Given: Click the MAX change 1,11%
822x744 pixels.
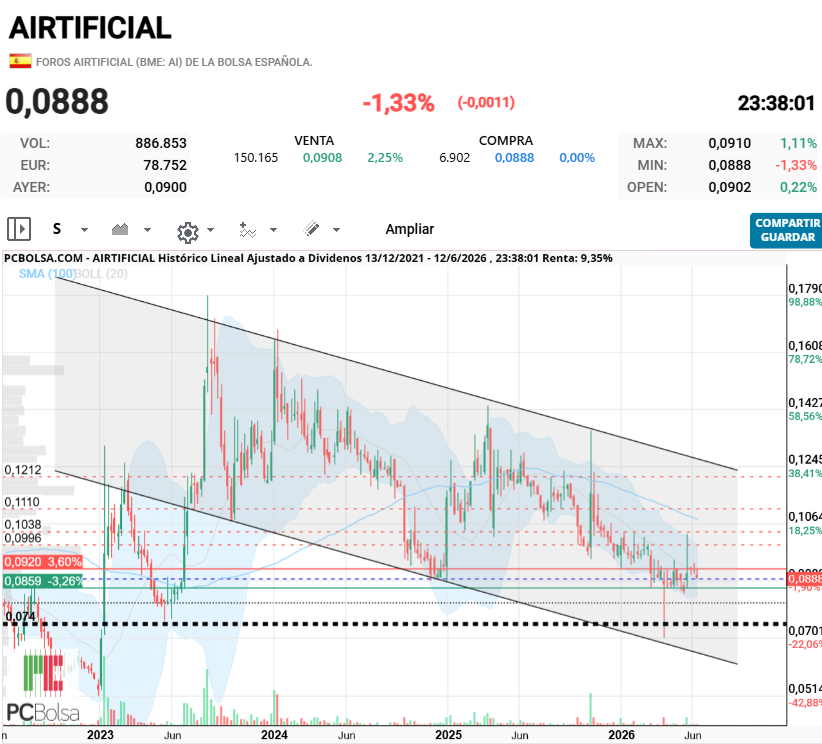Looking at the screenshot, I should coord(798,143).
